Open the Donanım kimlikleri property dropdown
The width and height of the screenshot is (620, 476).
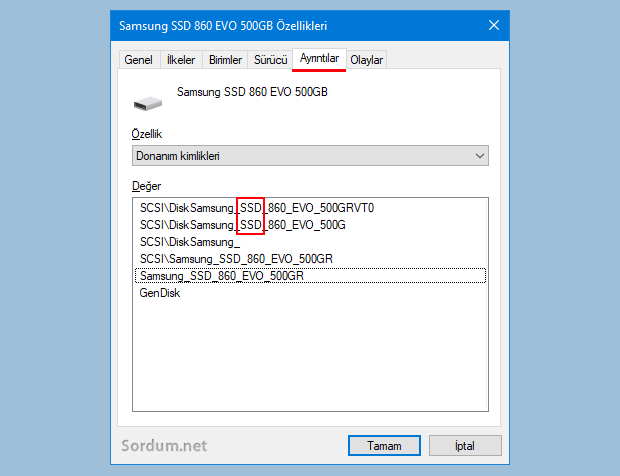pyautogui.click(x=310, y=156)
